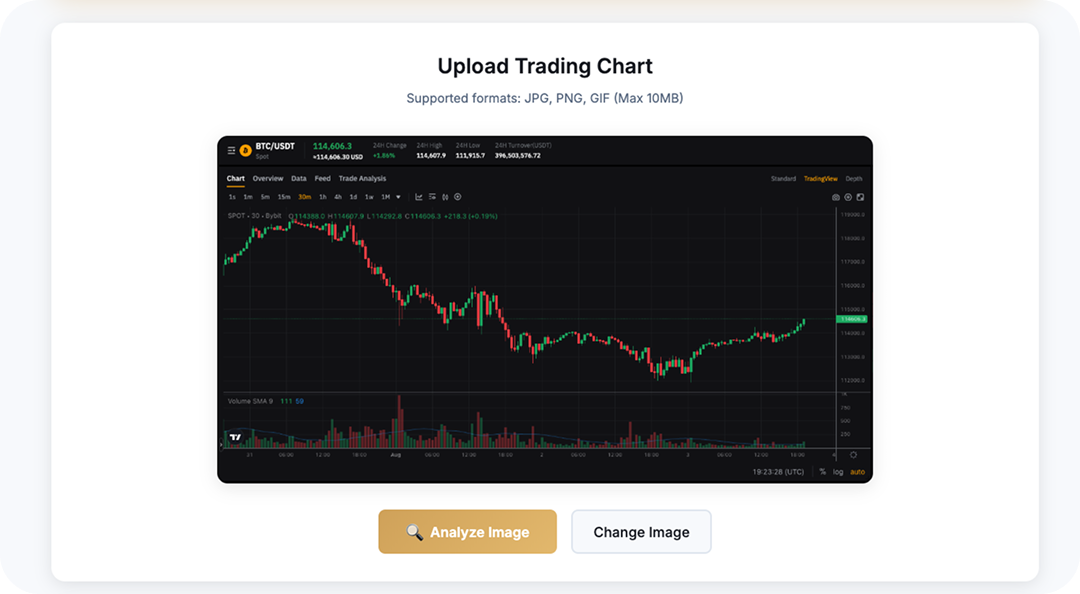
Task: Click the Analyze Image button
Action: [467, 532]
